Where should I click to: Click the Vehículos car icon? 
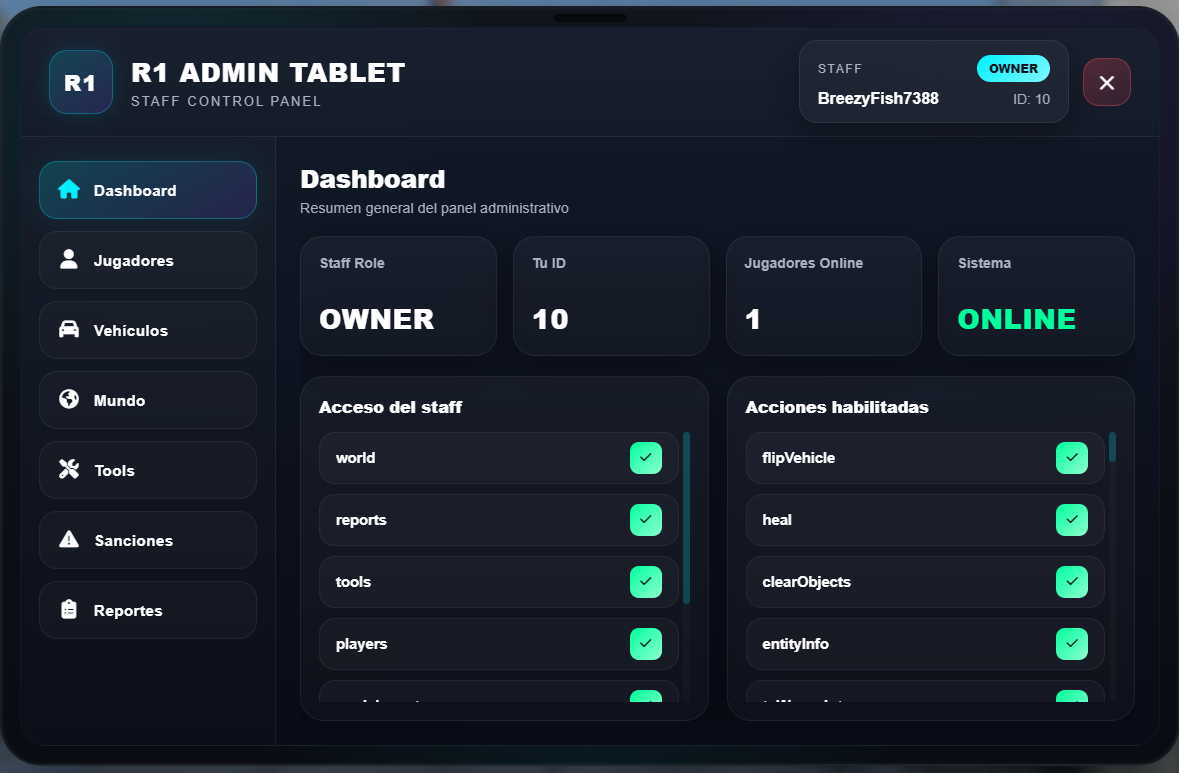click(x=69, y=329)
